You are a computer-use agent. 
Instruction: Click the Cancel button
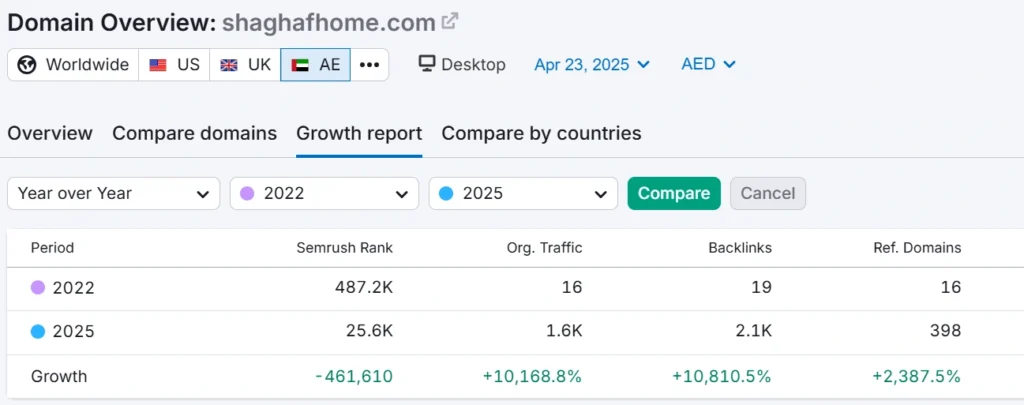(768, 193)
